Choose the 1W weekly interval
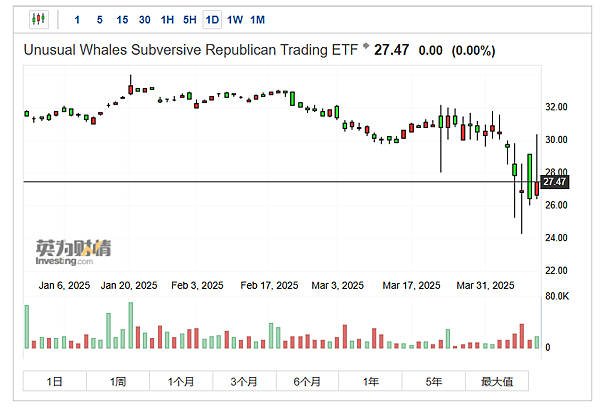The image size is (600, 409). click(x=235, y=20)
